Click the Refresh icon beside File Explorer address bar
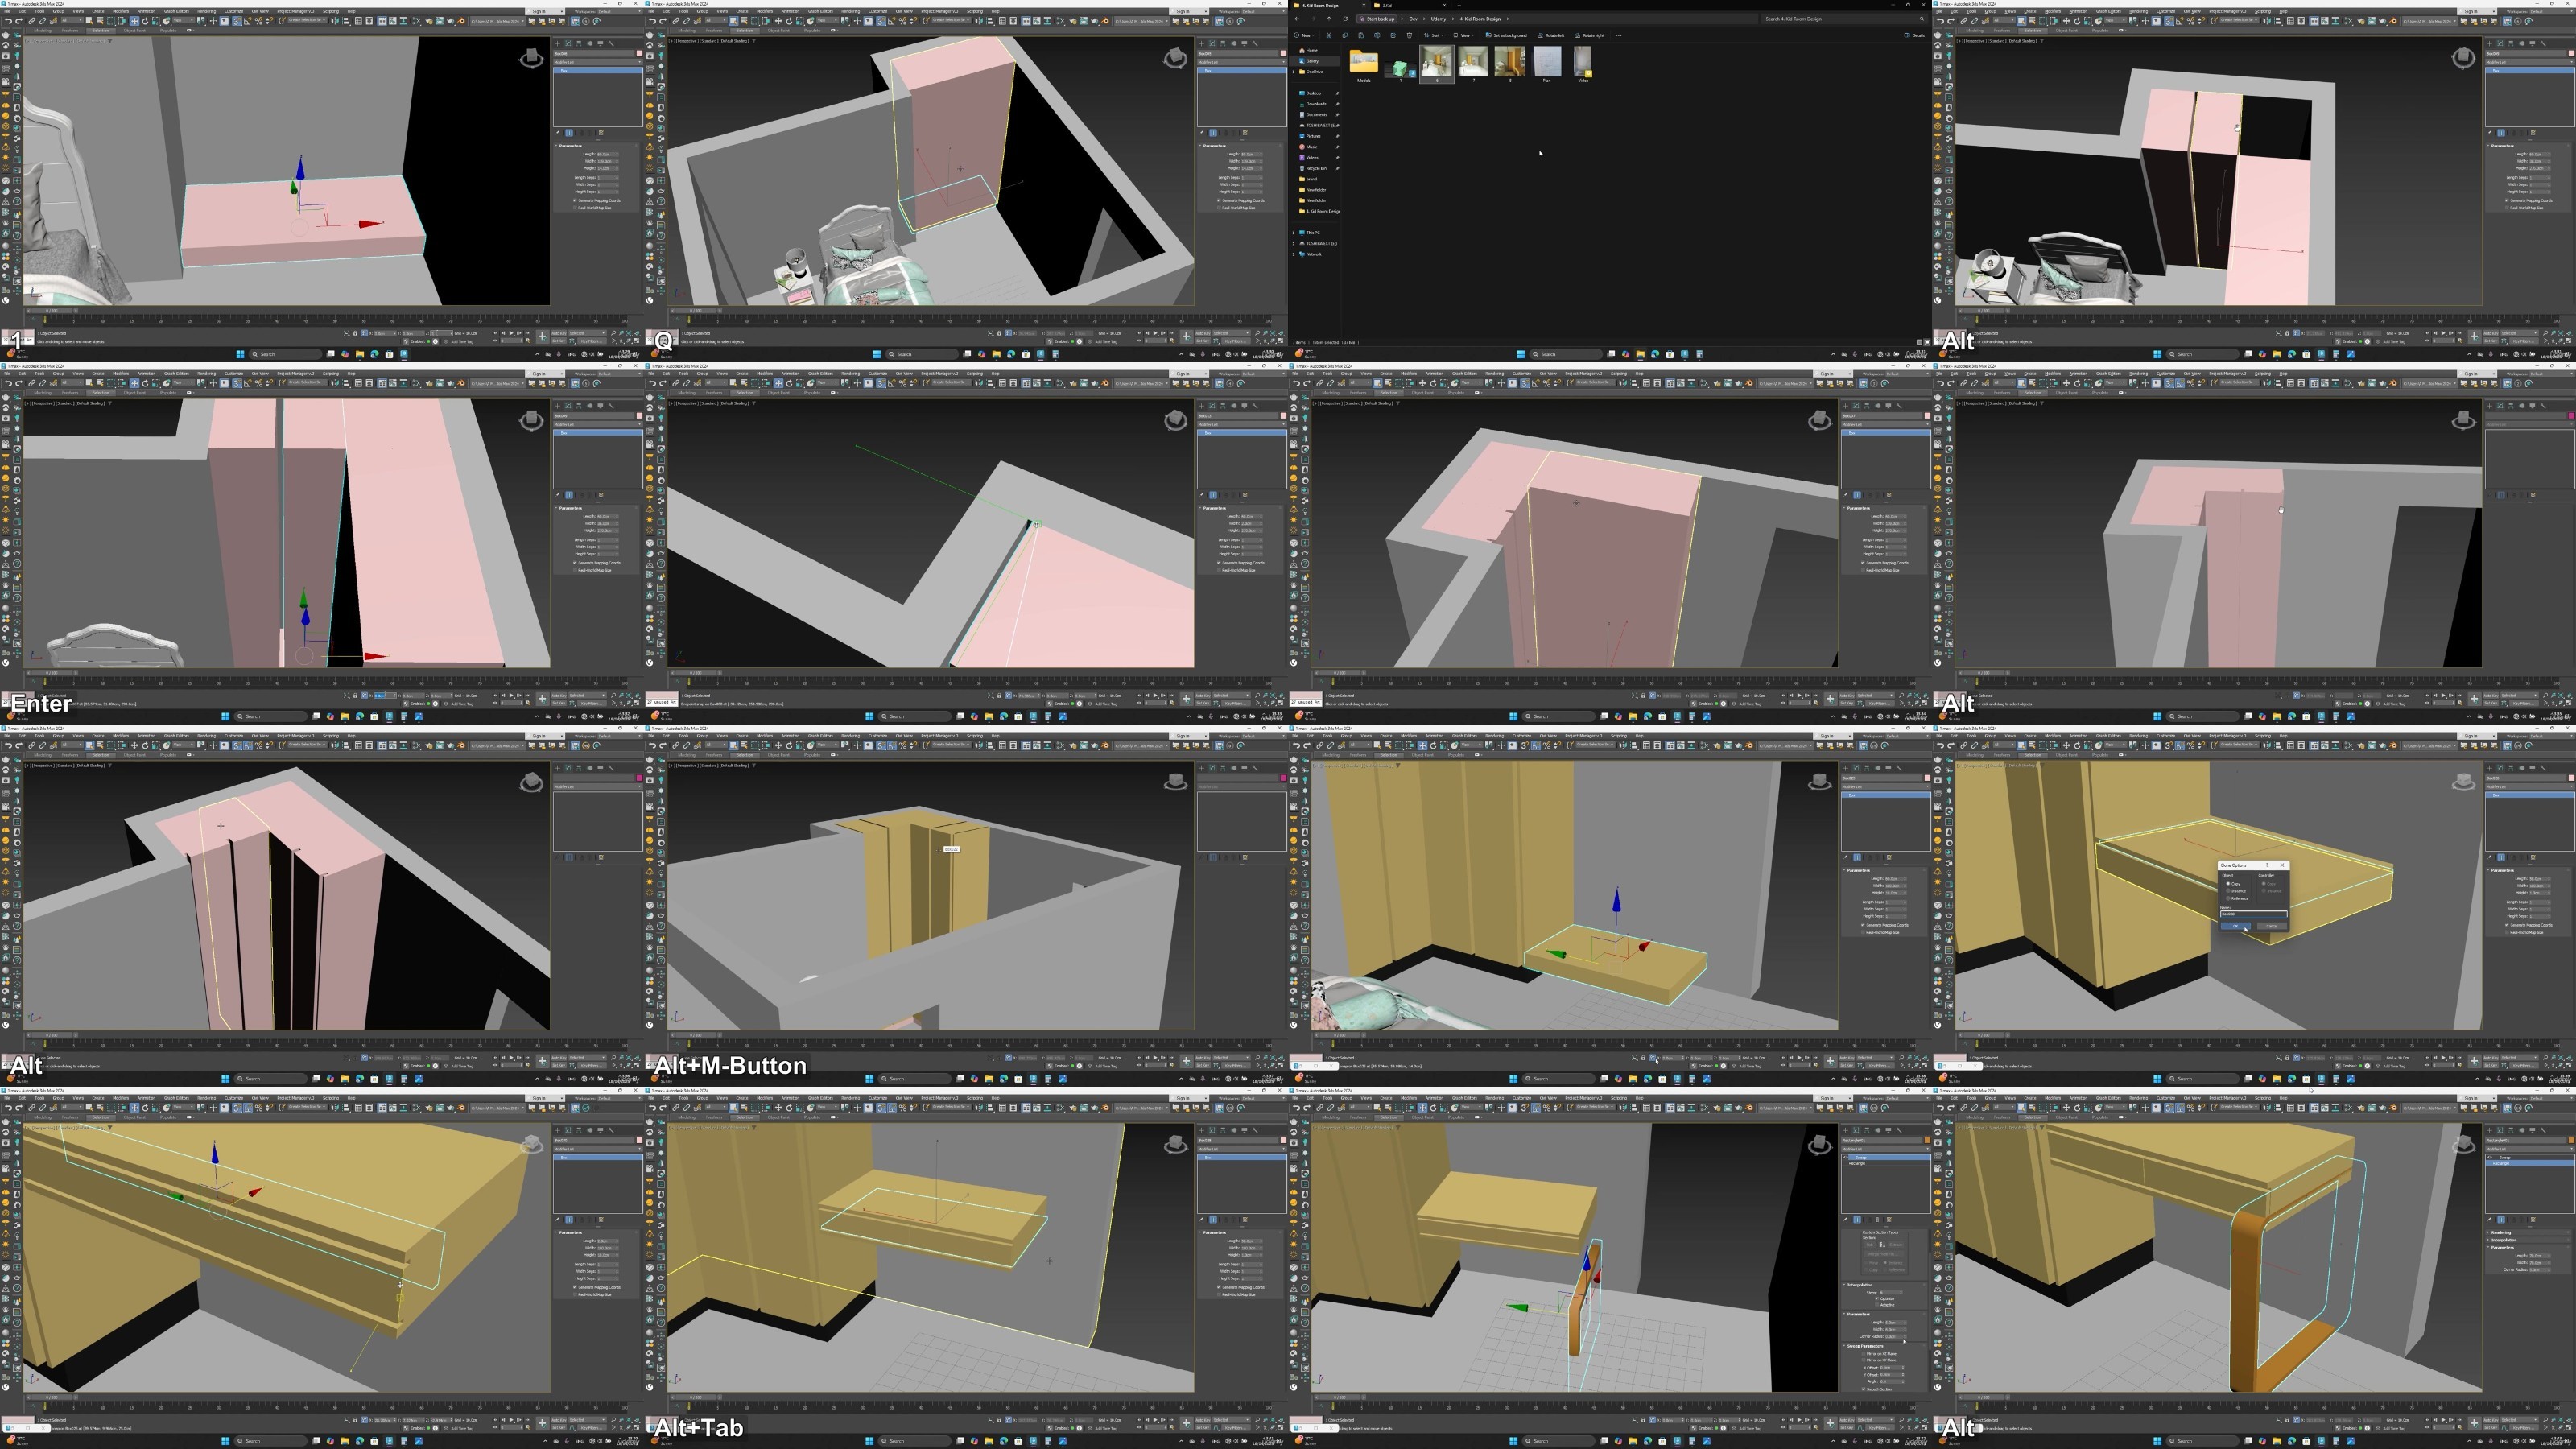Viewport: 2576px width, 1449px height. click(x=1346, y=19)
